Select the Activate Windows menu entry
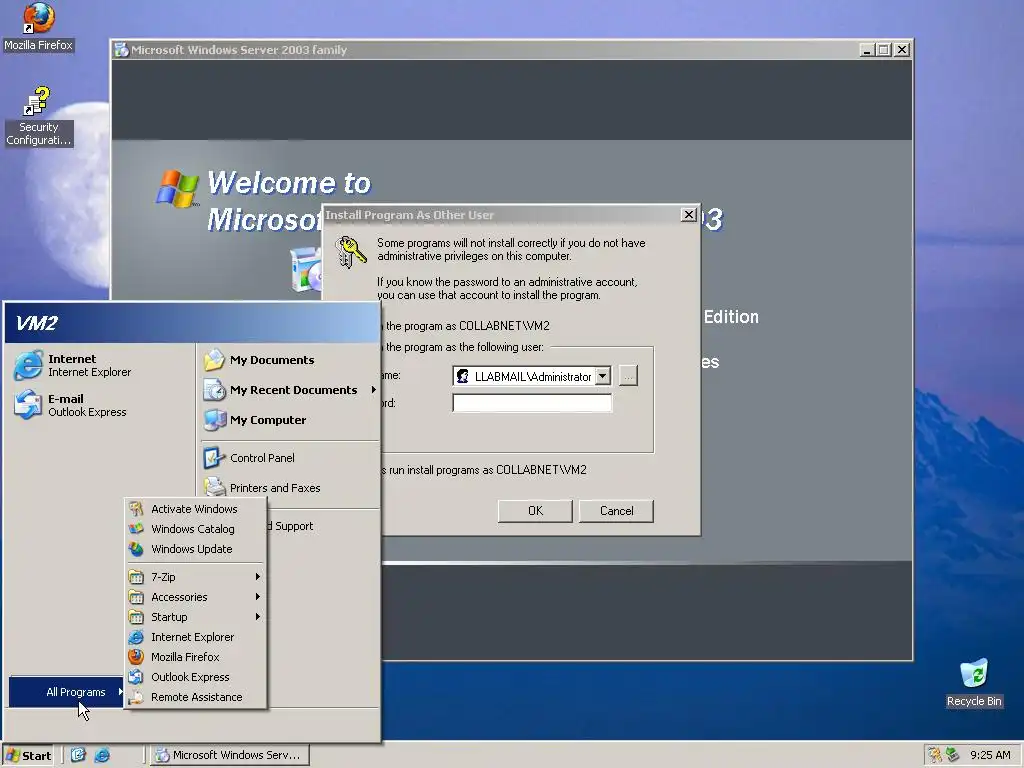Viewport: 1024px width, 768px height. coord(196,509)
